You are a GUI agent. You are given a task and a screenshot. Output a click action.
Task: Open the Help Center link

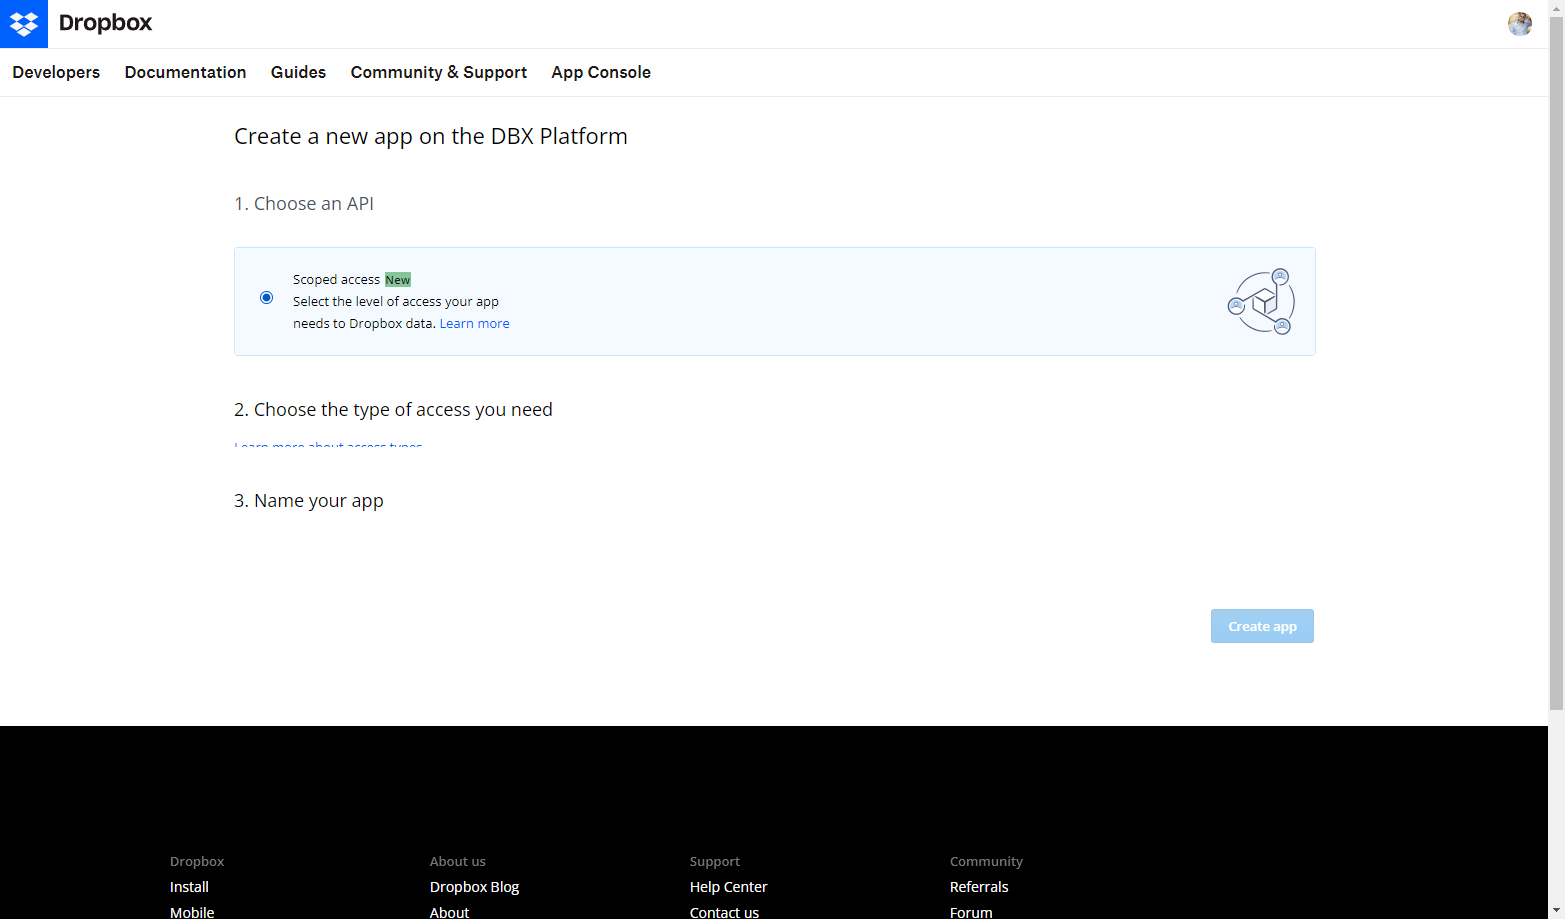click(728, 887)
